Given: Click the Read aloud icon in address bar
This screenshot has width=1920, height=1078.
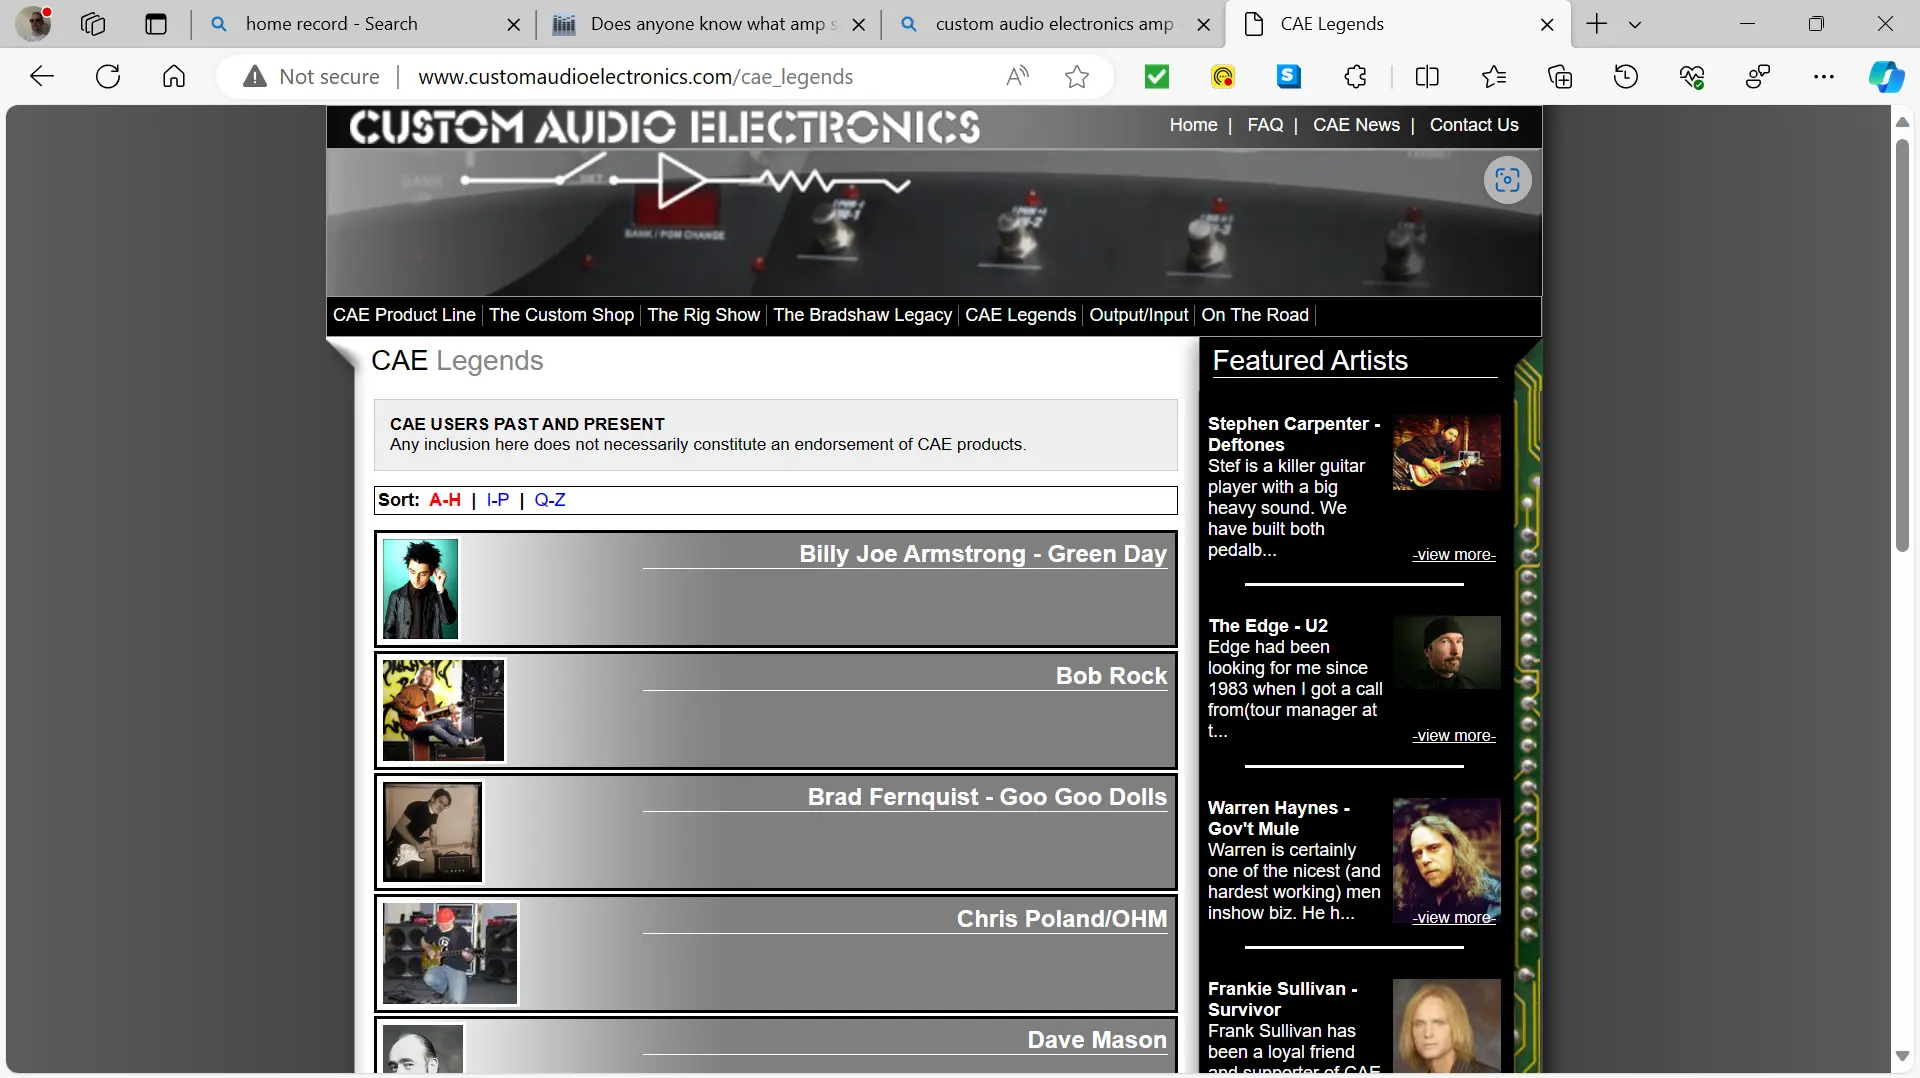Looking at the screenshot, I should click(x=1017, y=77).
